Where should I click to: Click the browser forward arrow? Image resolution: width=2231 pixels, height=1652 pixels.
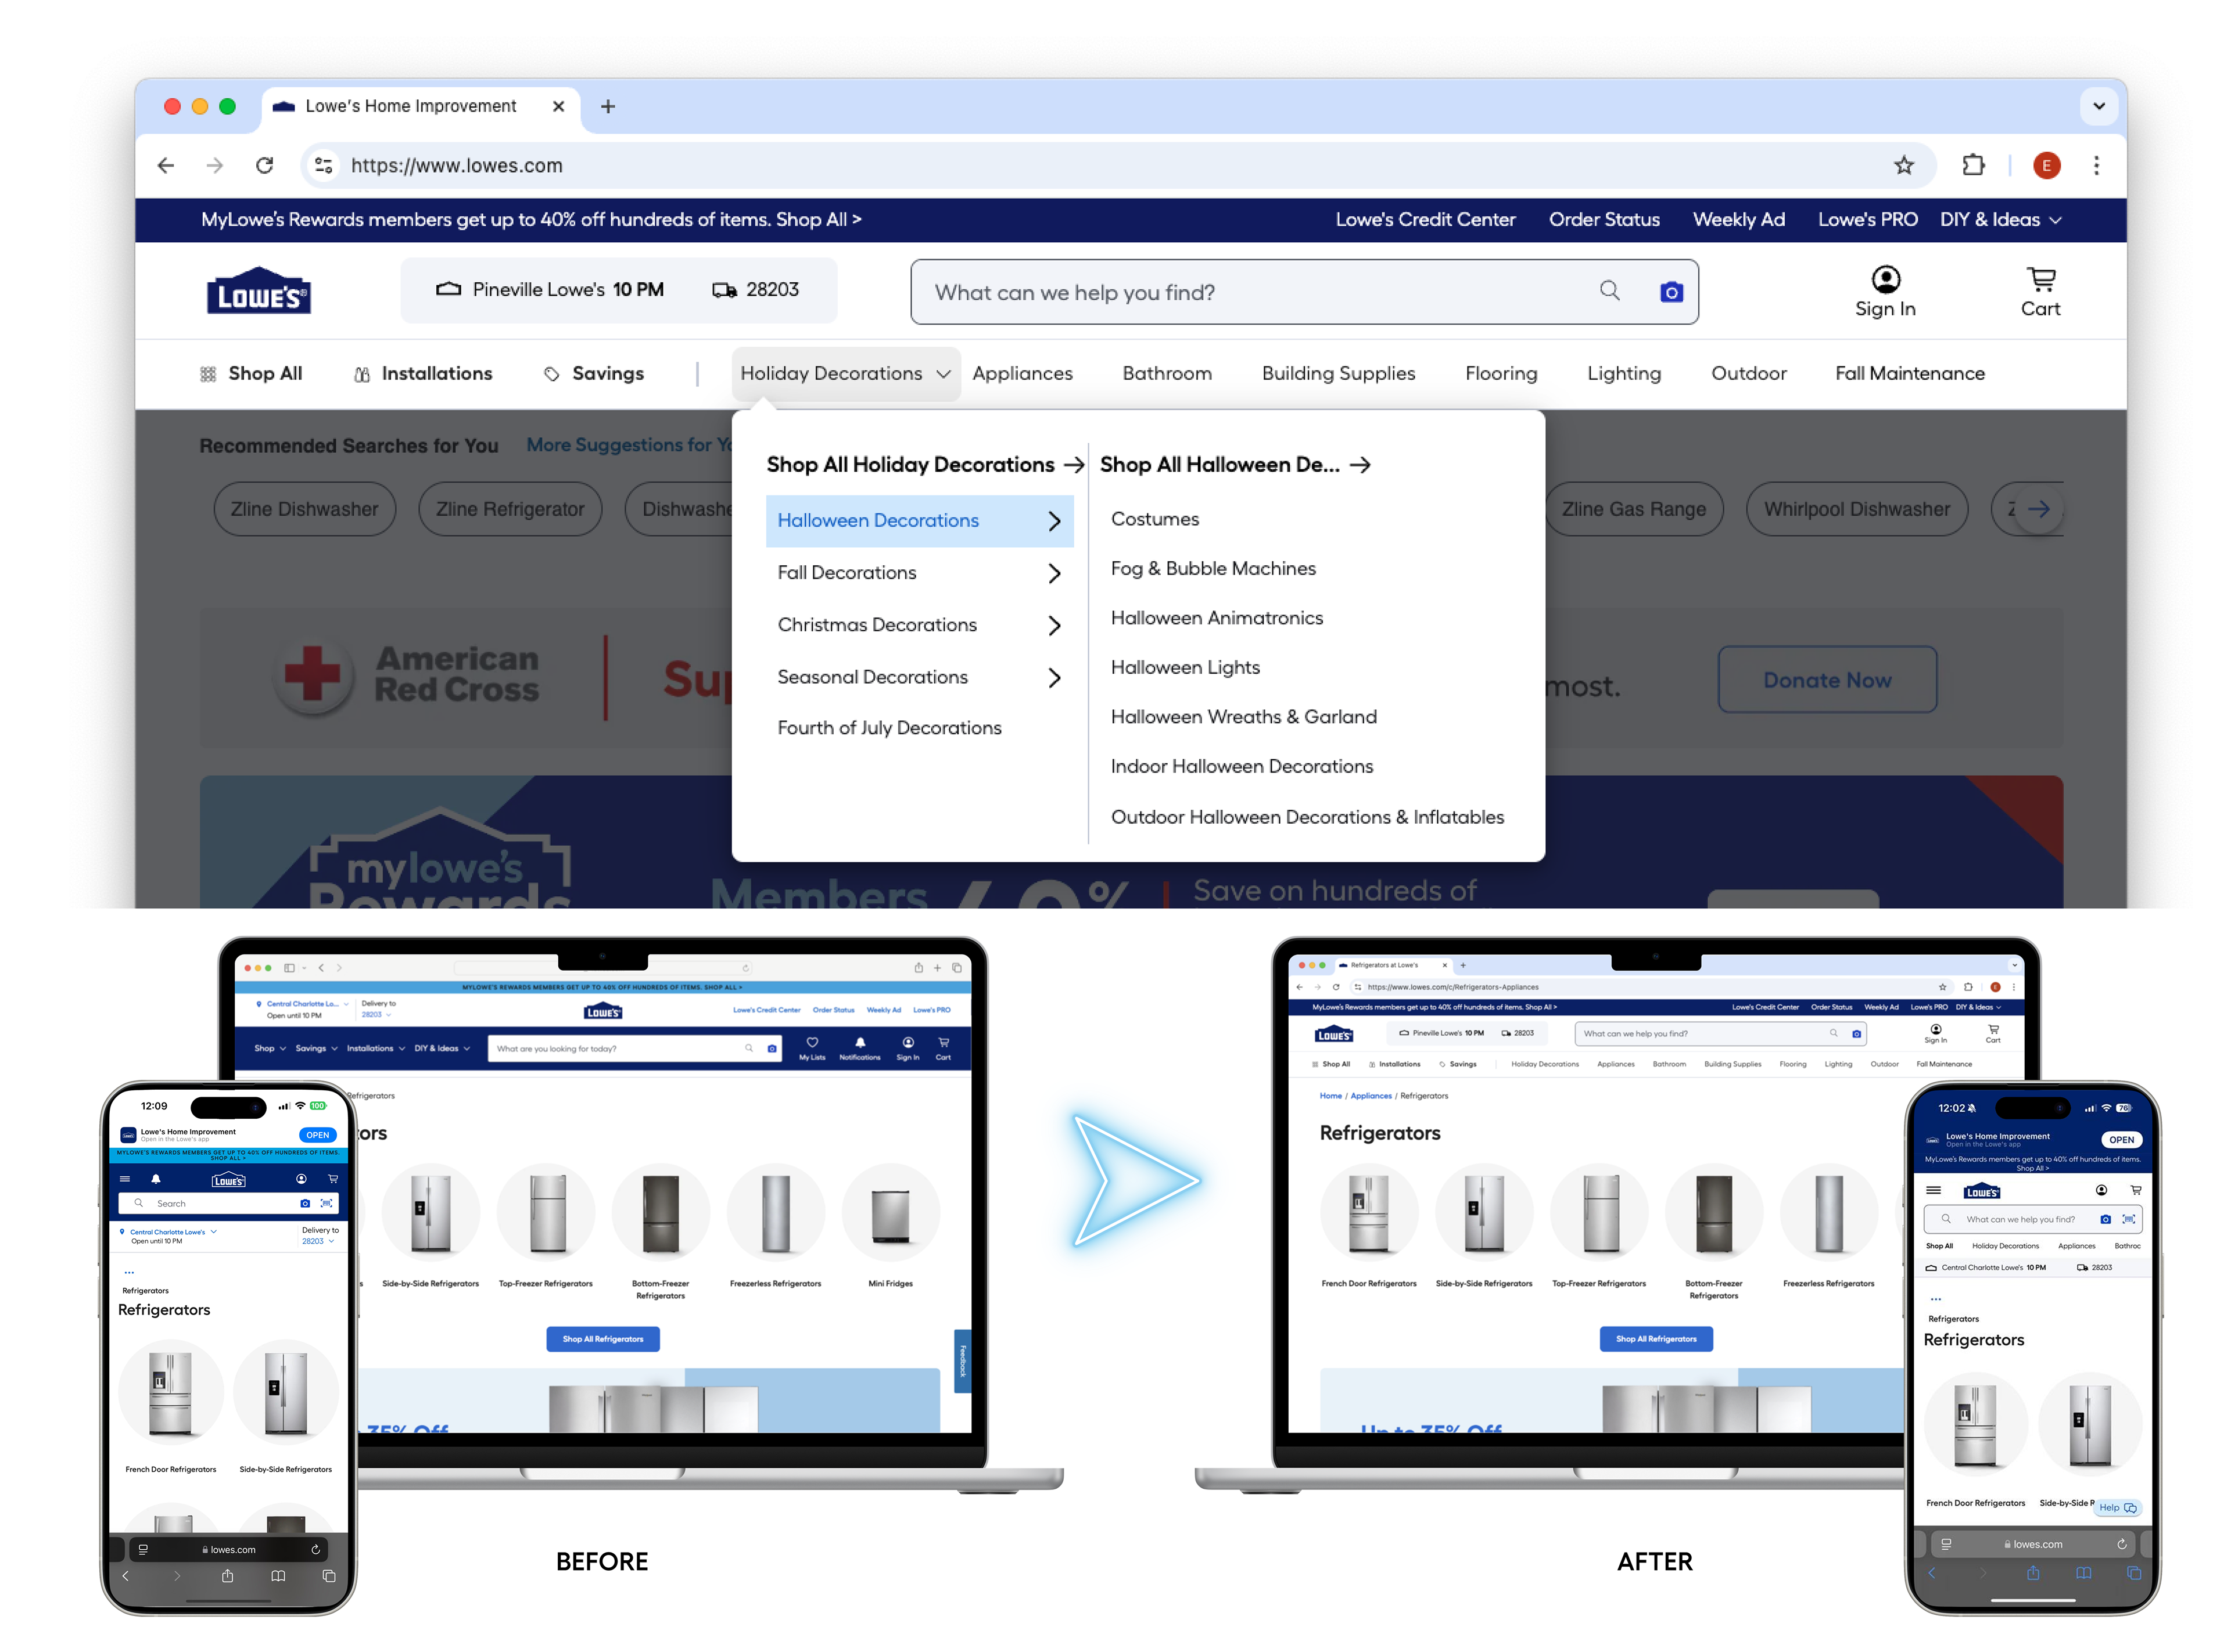(x=215, y=165)
